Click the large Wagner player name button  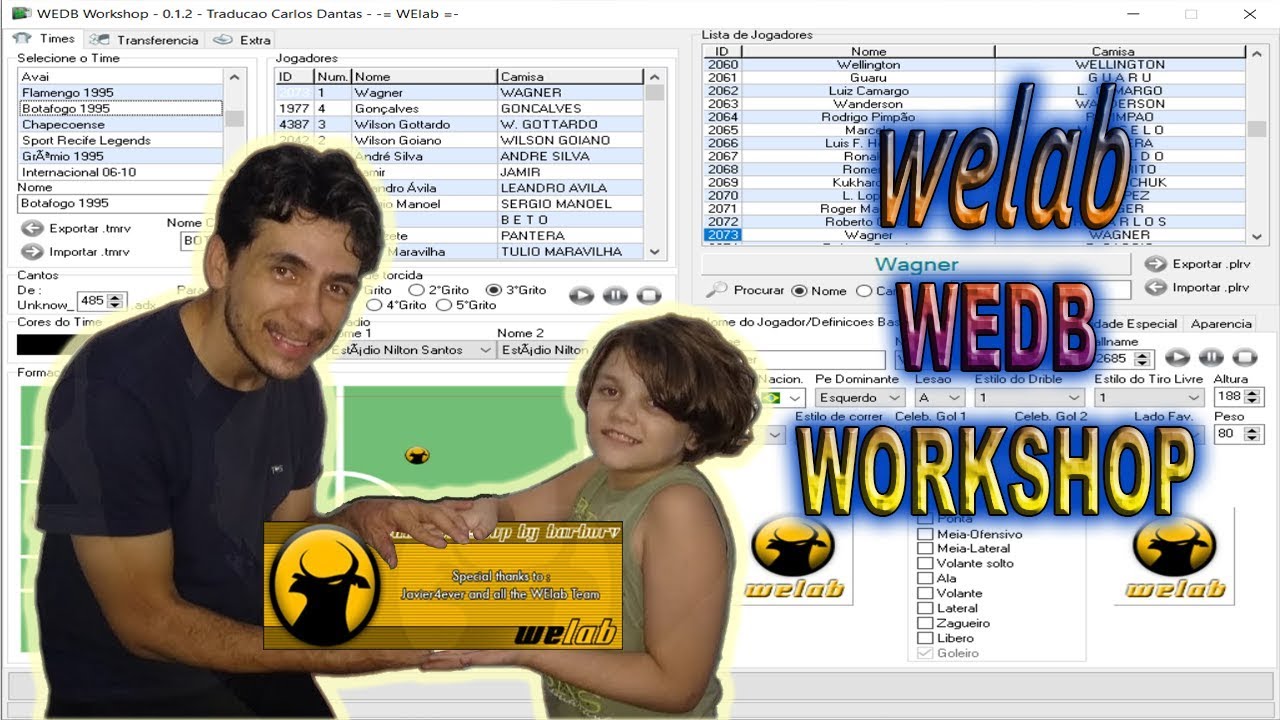coord(917,265)
